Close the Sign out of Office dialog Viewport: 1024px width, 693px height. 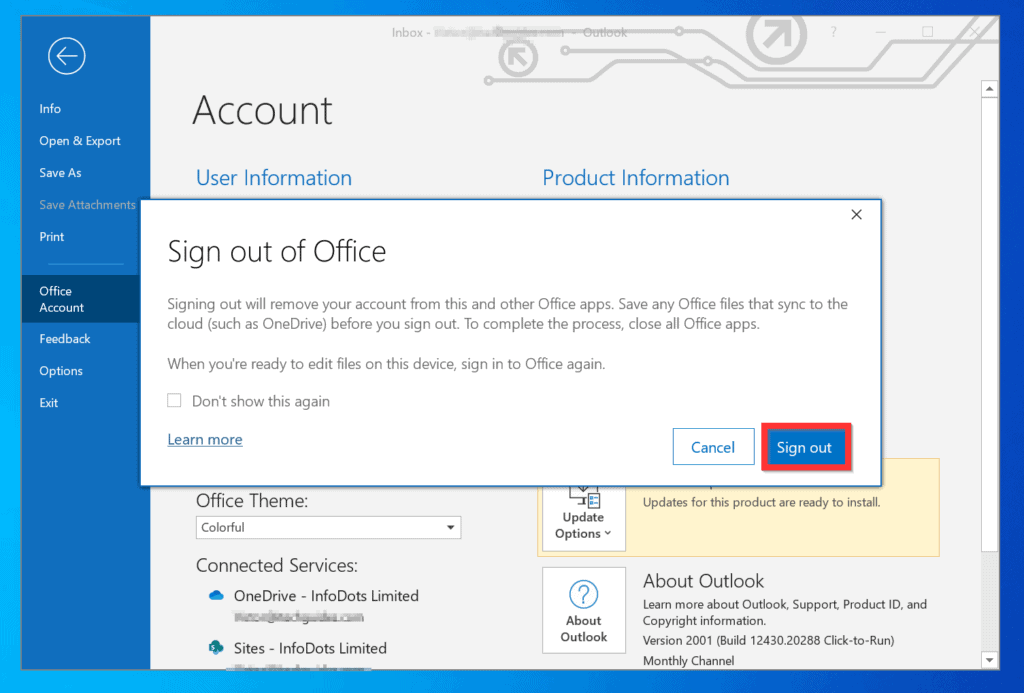click(856, 214)
